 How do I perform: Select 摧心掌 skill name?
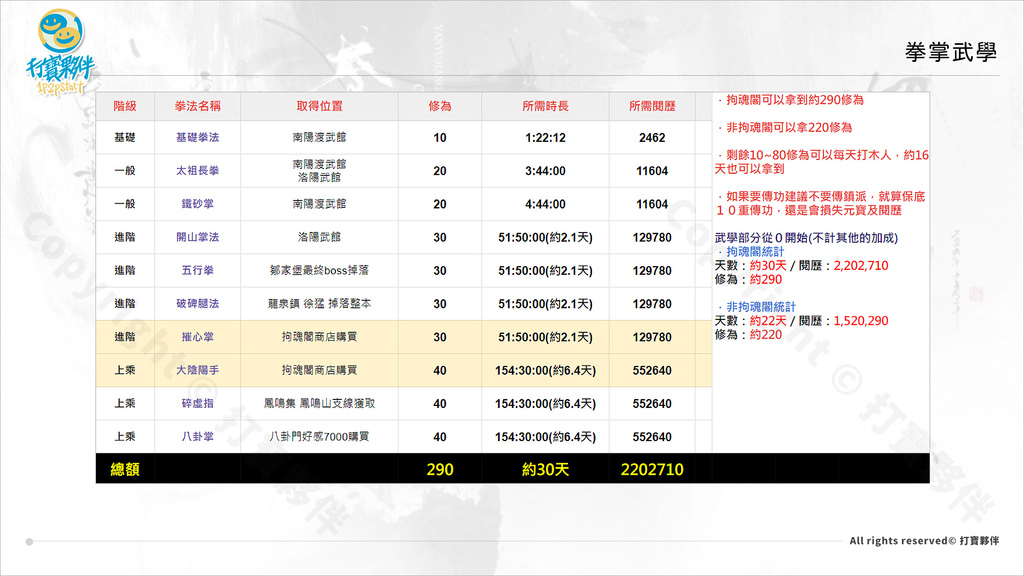coord(197,337)
